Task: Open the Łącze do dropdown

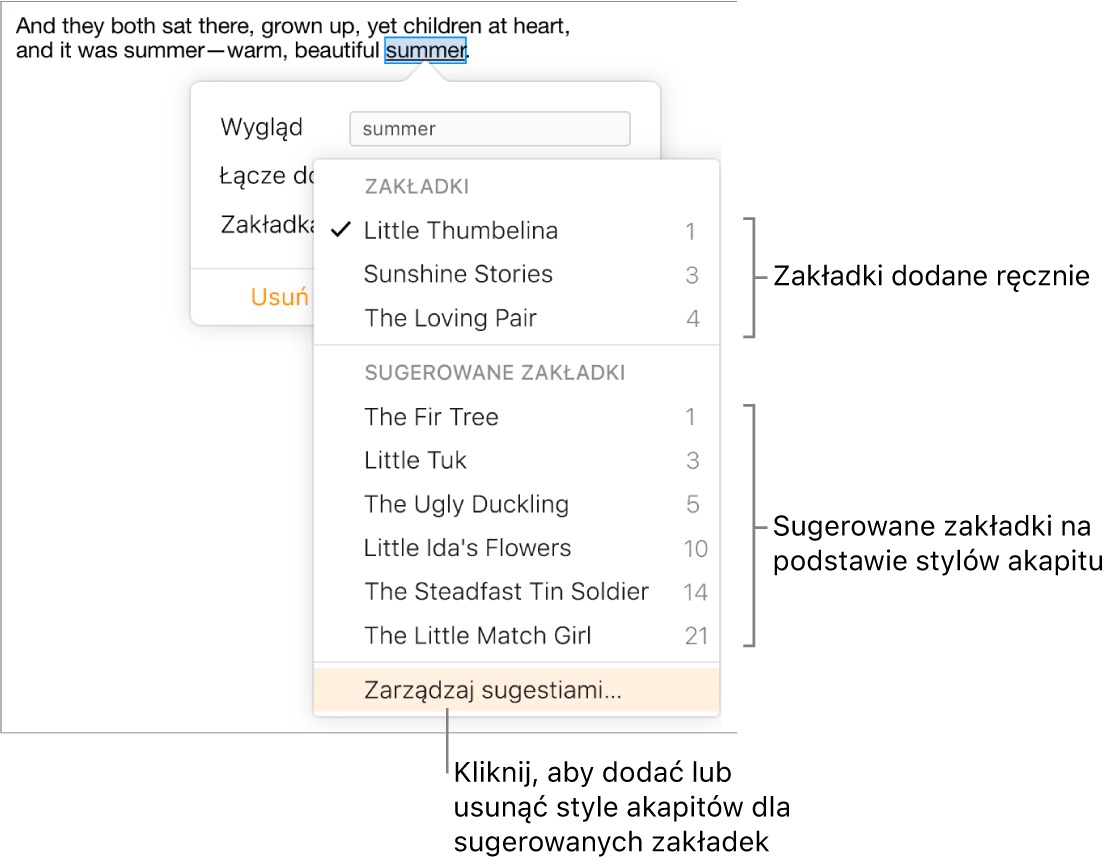Action: click(x=266, y=177)
